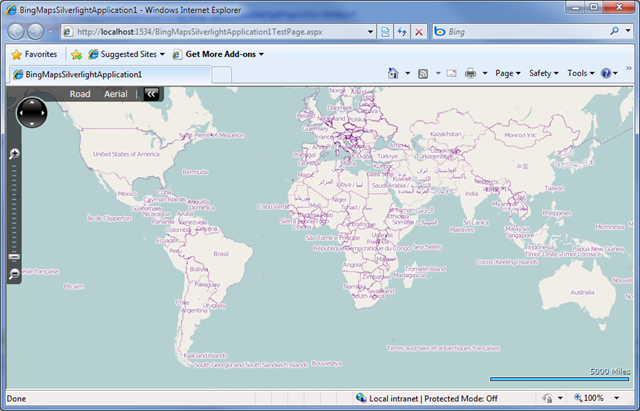Click the RSS feeds icon
640x411 pixels.
click(423, 73)
